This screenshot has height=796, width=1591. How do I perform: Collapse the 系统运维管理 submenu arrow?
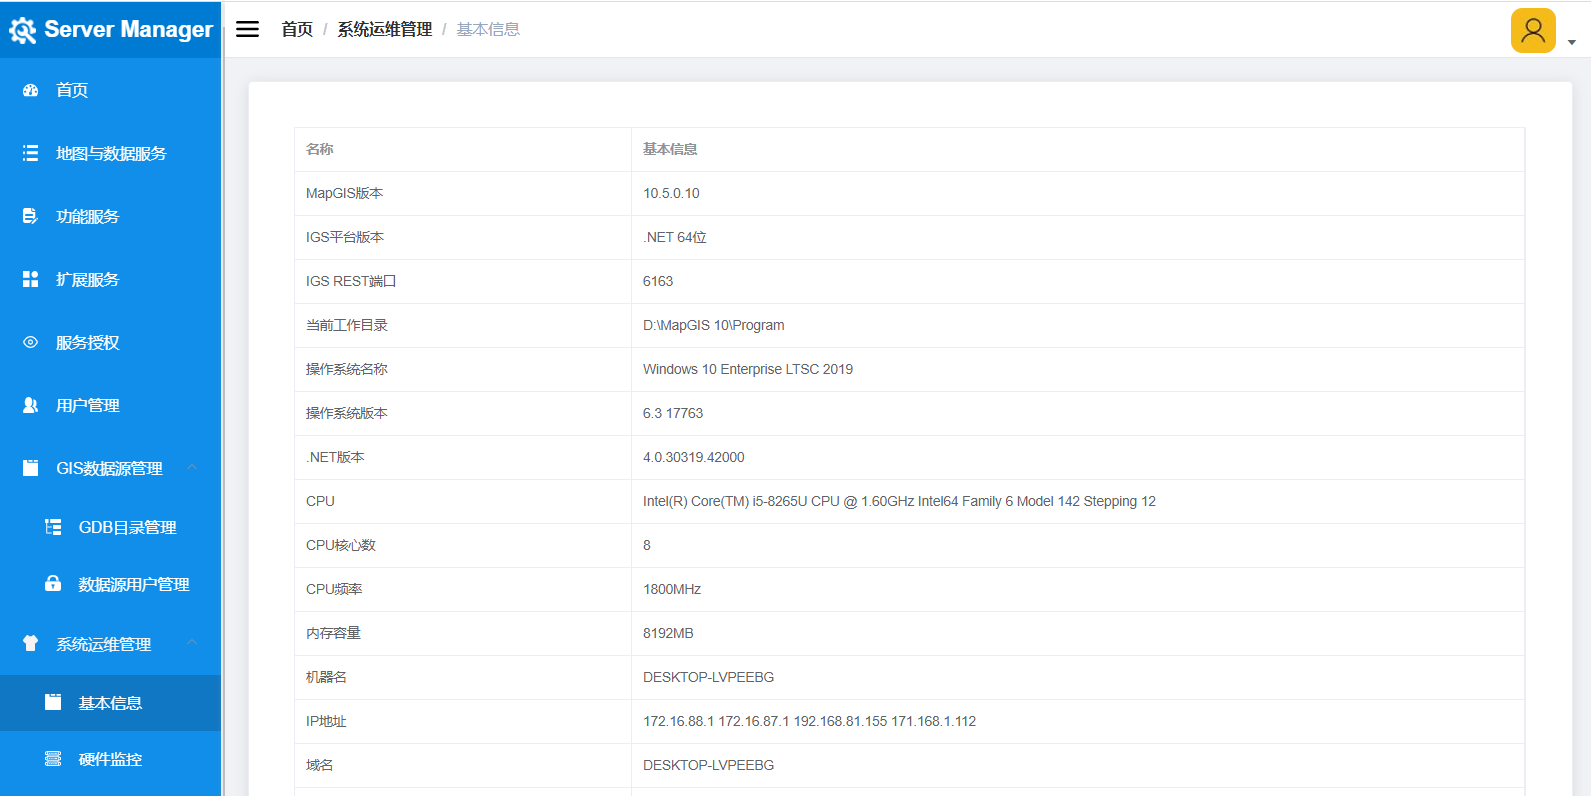tap(192, 642)
